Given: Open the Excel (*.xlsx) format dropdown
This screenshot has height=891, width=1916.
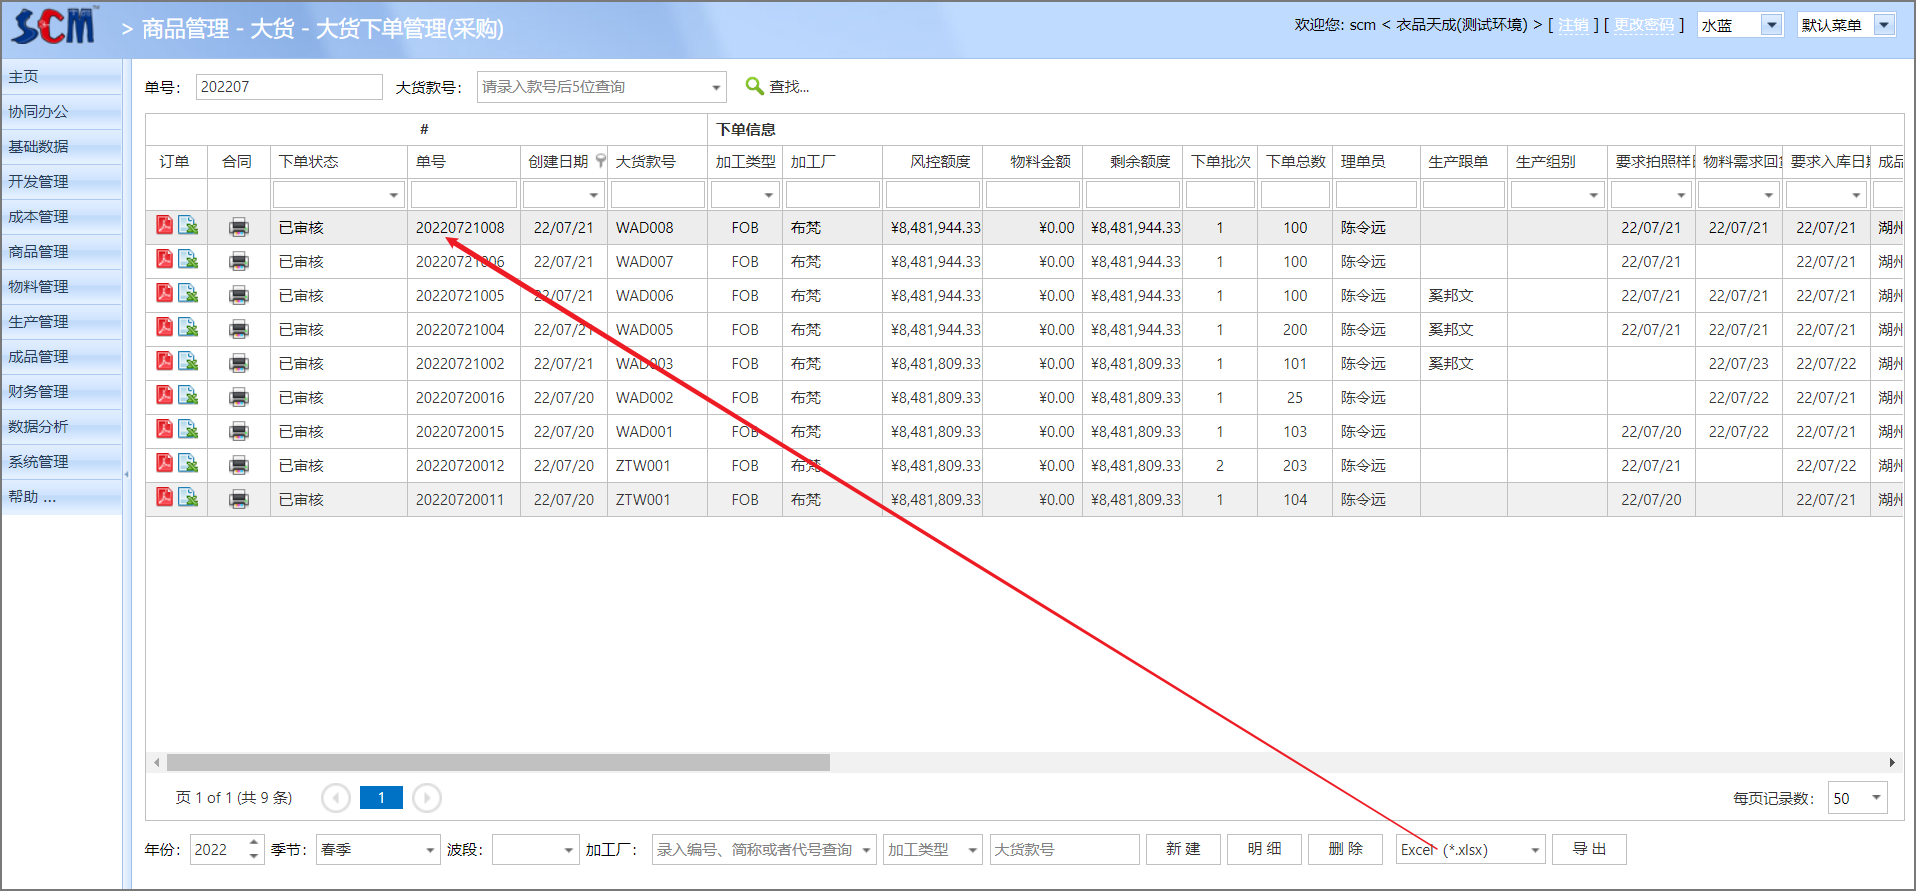Looking at the screenshot, I should [1534, 850].
